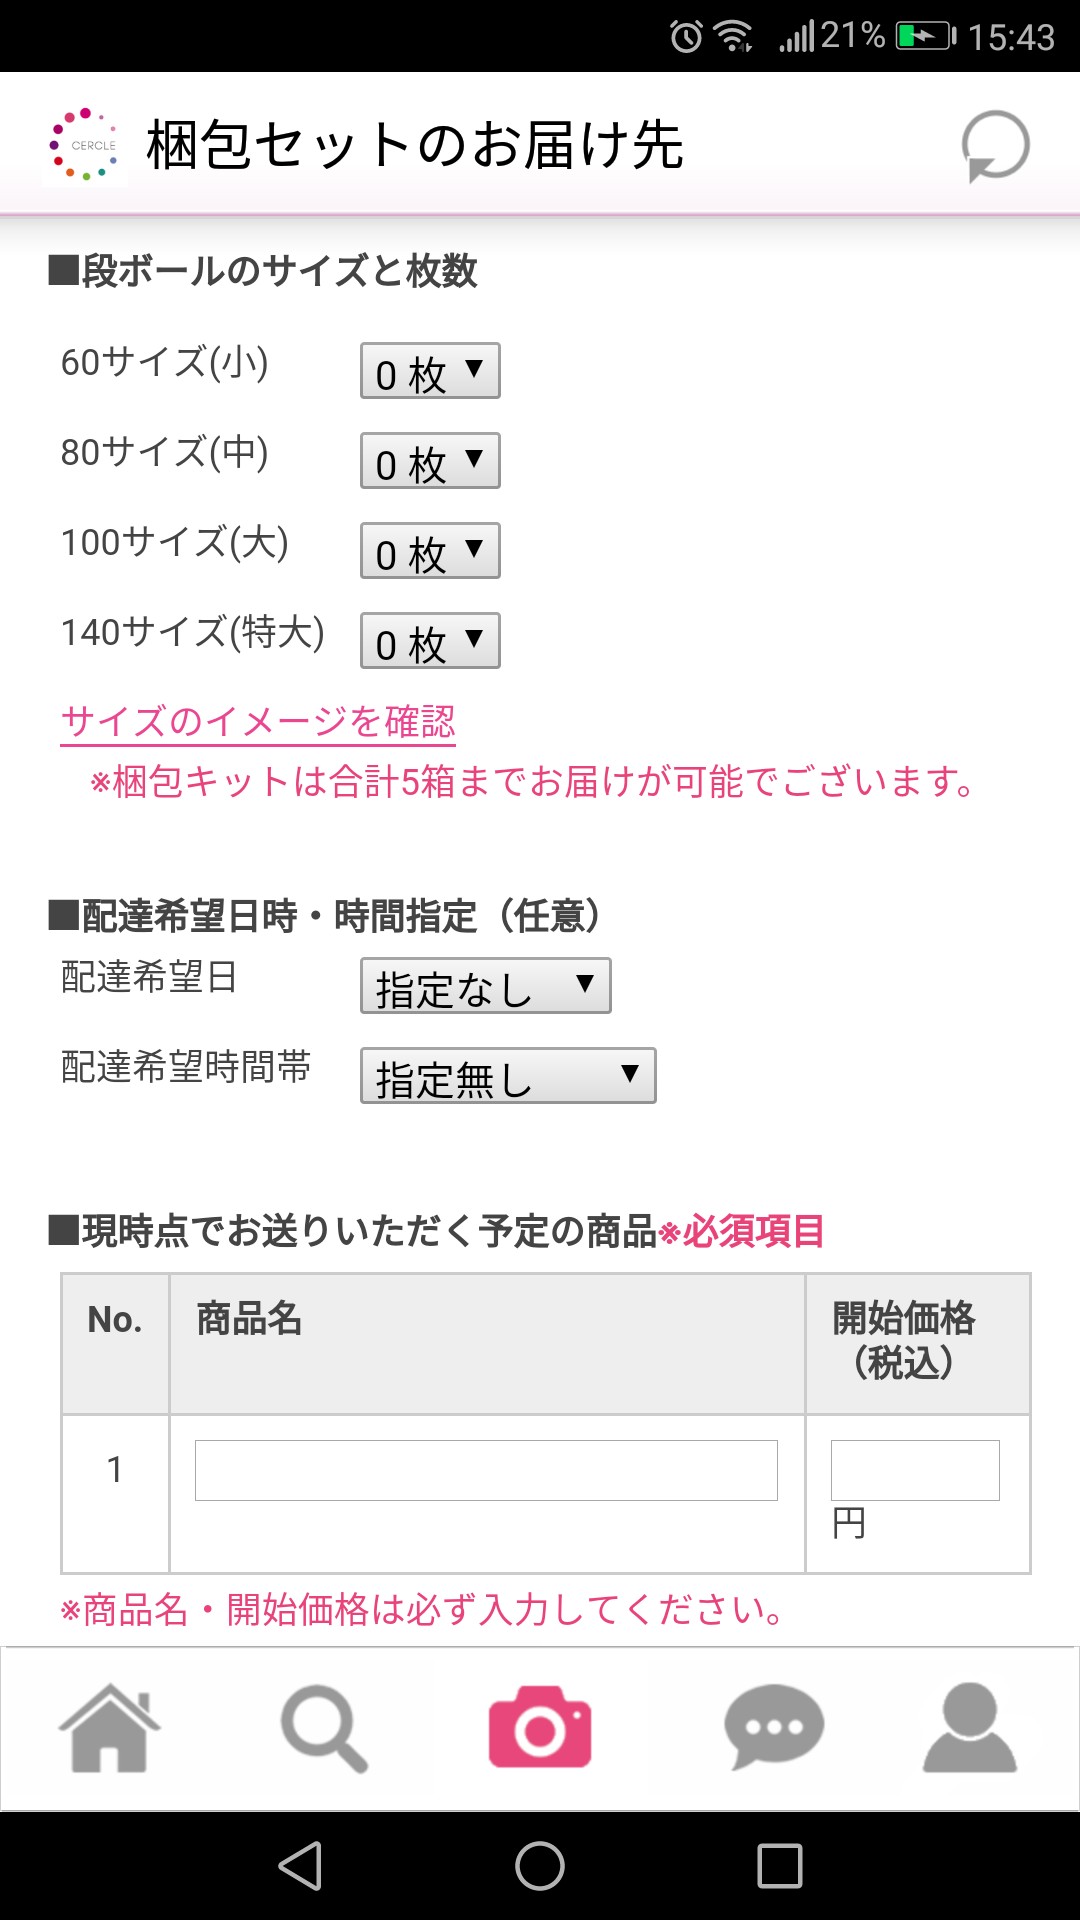The width and height of the screenshot is (1080, 1920).
Task: Expand the 配達希望時間帯 dropdown
Action: (508, 1076)
